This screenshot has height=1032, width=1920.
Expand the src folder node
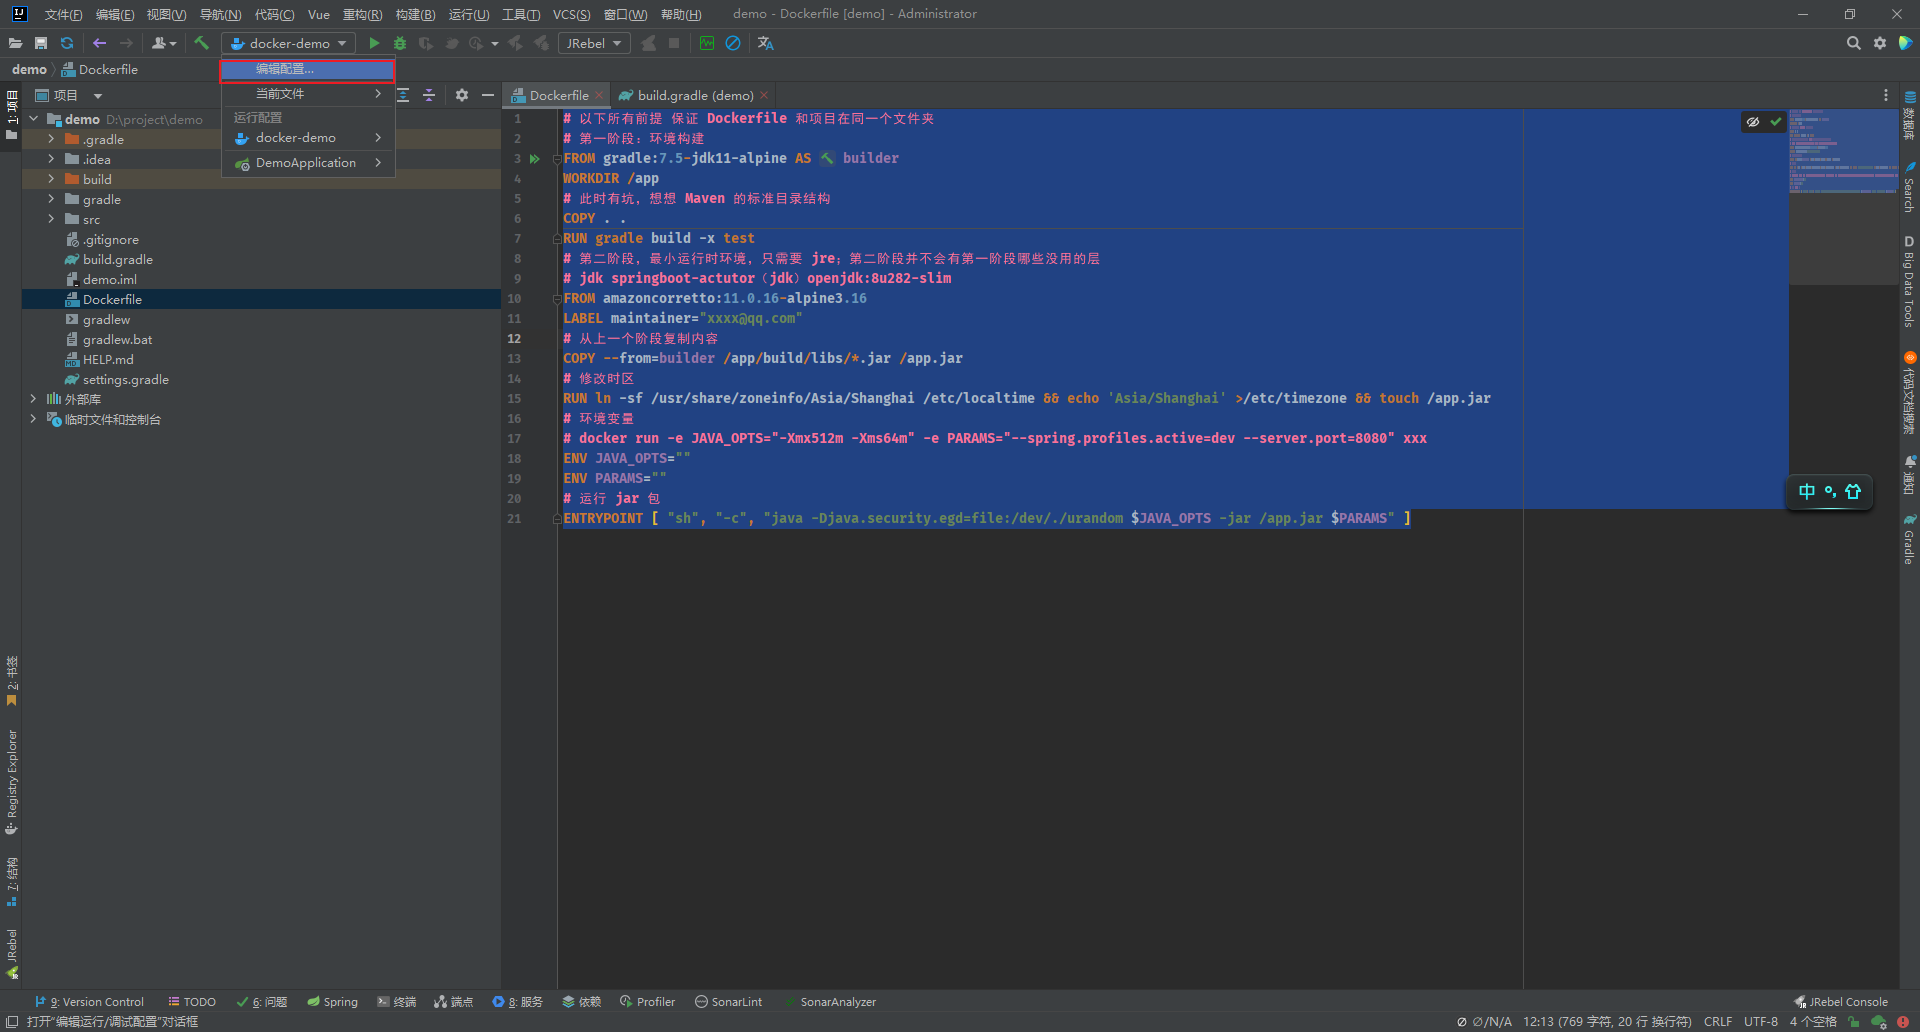pos(51,219)
